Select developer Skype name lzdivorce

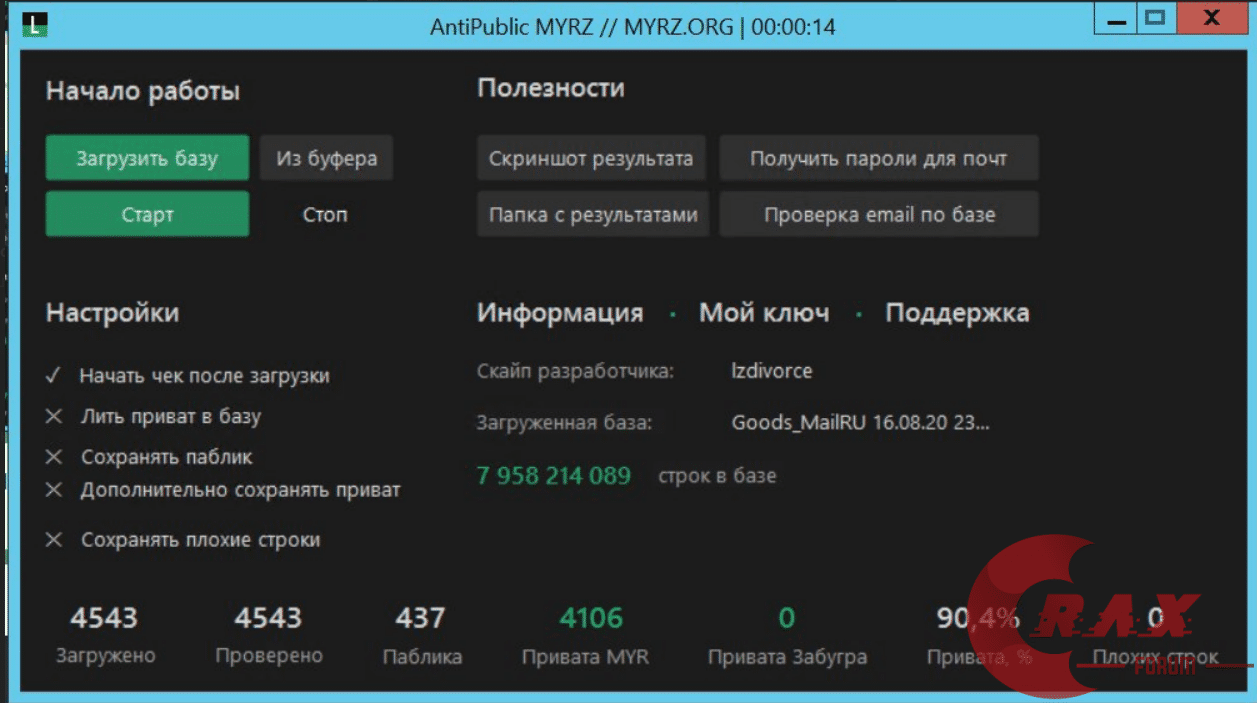[772, 371]
